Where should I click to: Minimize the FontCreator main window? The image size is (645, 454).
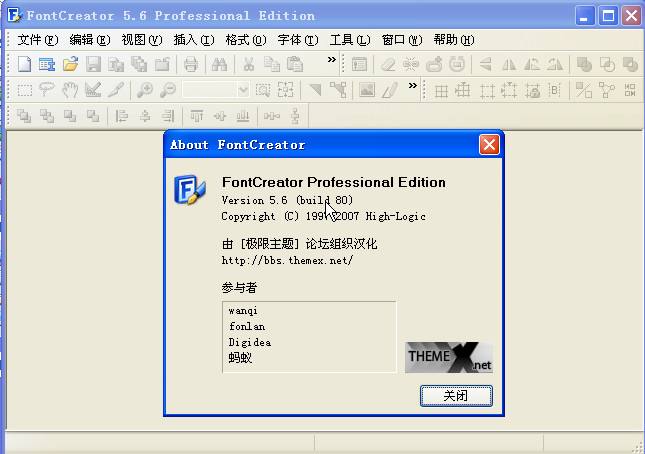pyautogui.click(x=585, y=16)
